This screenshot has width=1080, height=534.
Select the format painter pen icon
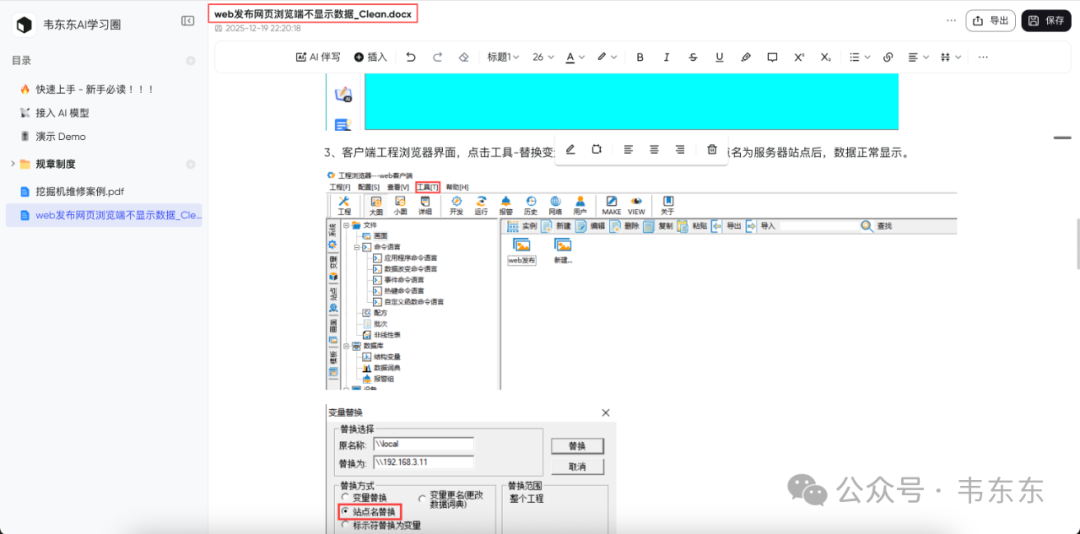pyautogui.click(x=746, y=57)
